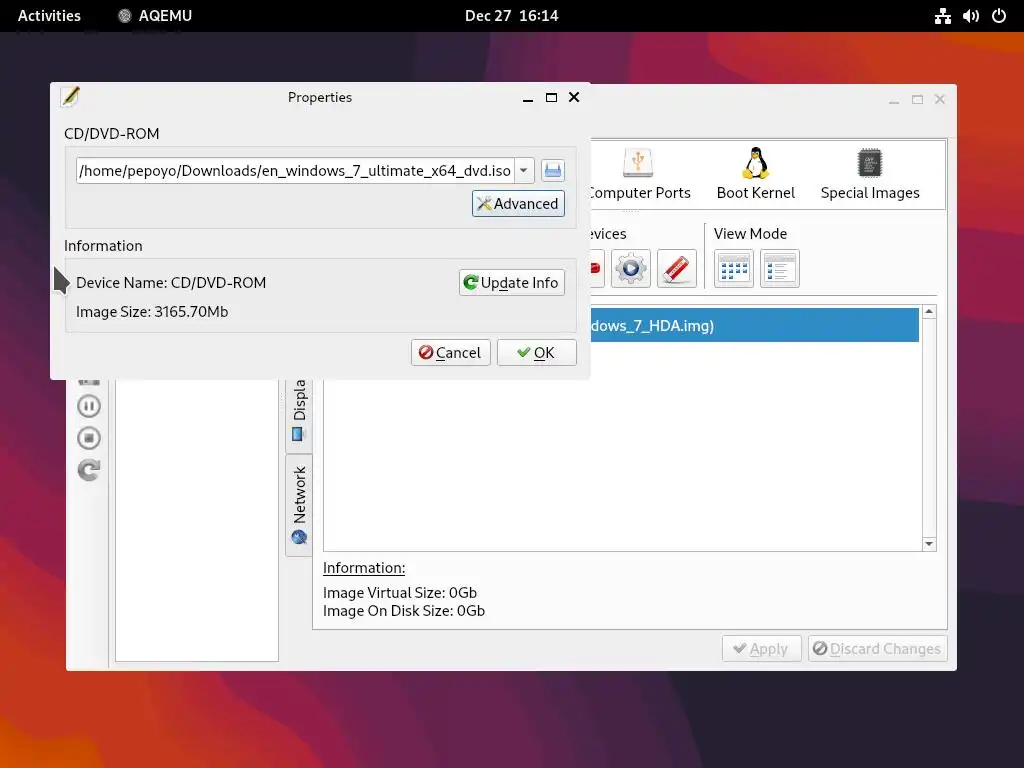Click the eraser format device icon
This screenshot has width=1024, height=768.
point(677,268)
